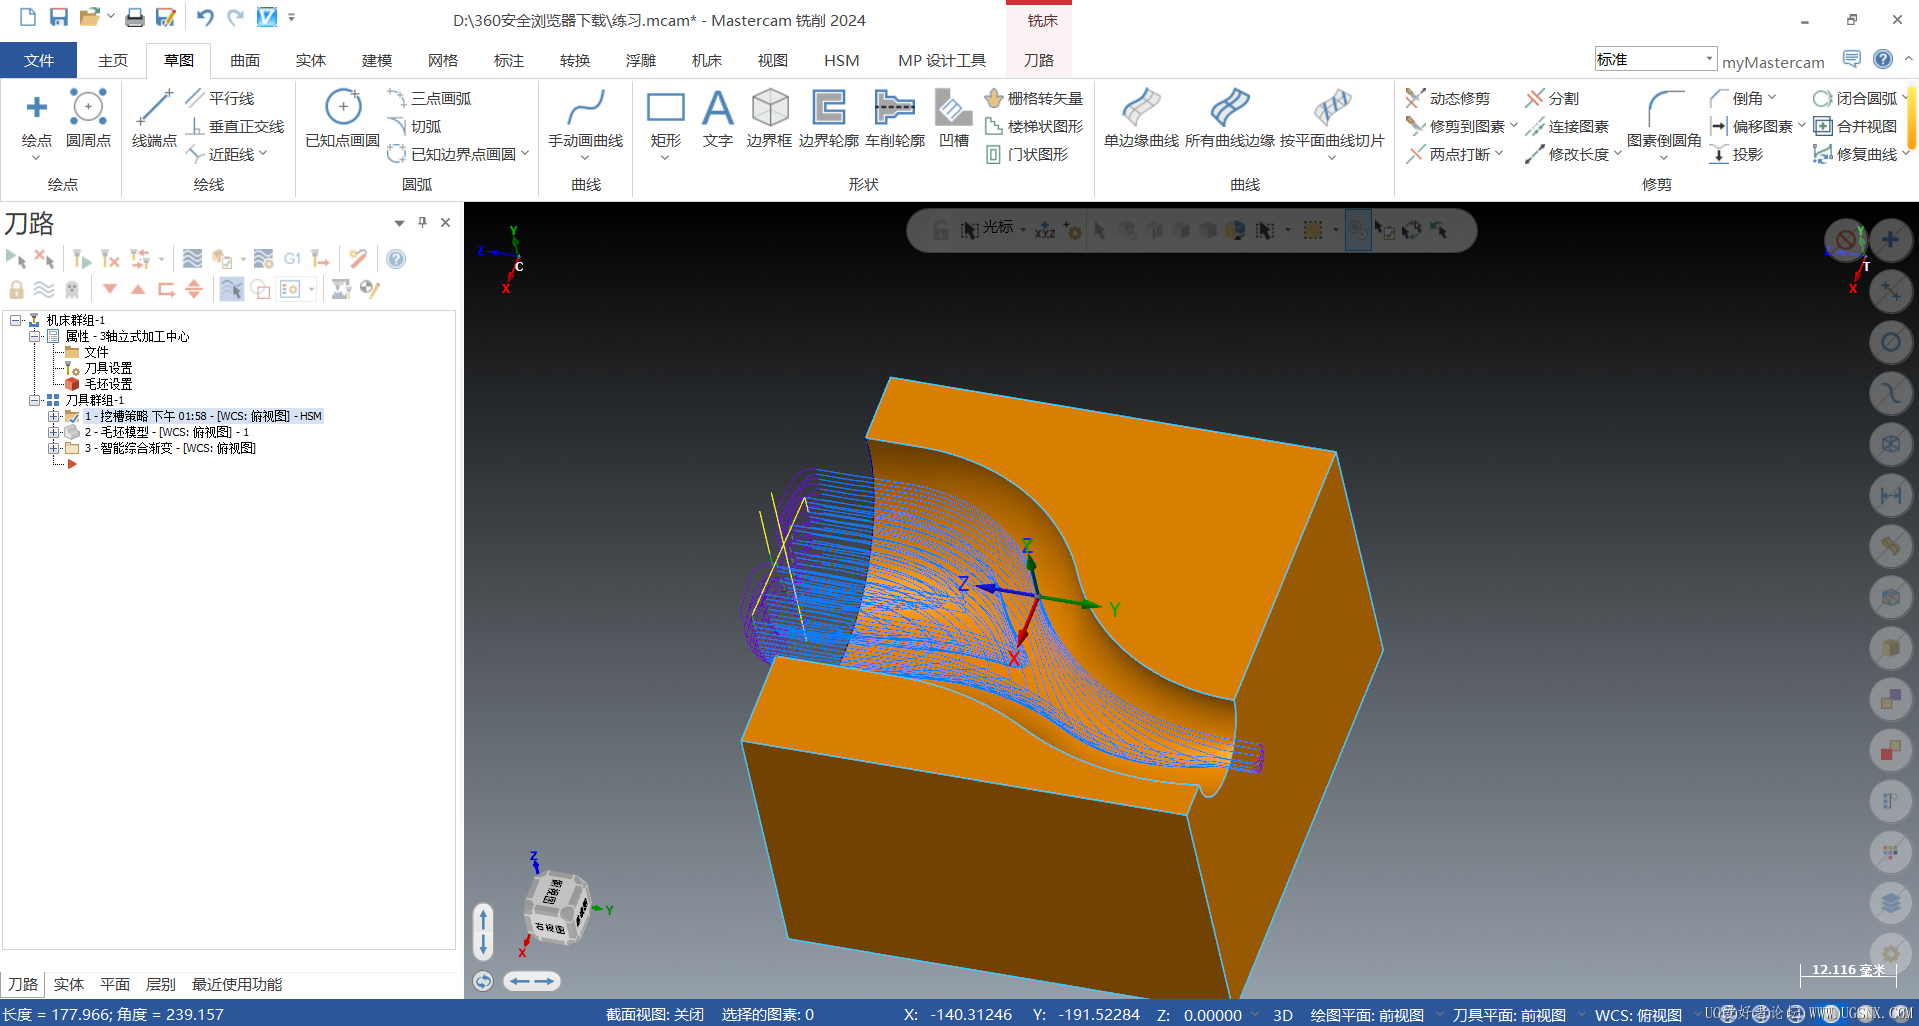
Task: Click the 动态修剪 dynamic trim button
Action: (x=1449, y=98)
